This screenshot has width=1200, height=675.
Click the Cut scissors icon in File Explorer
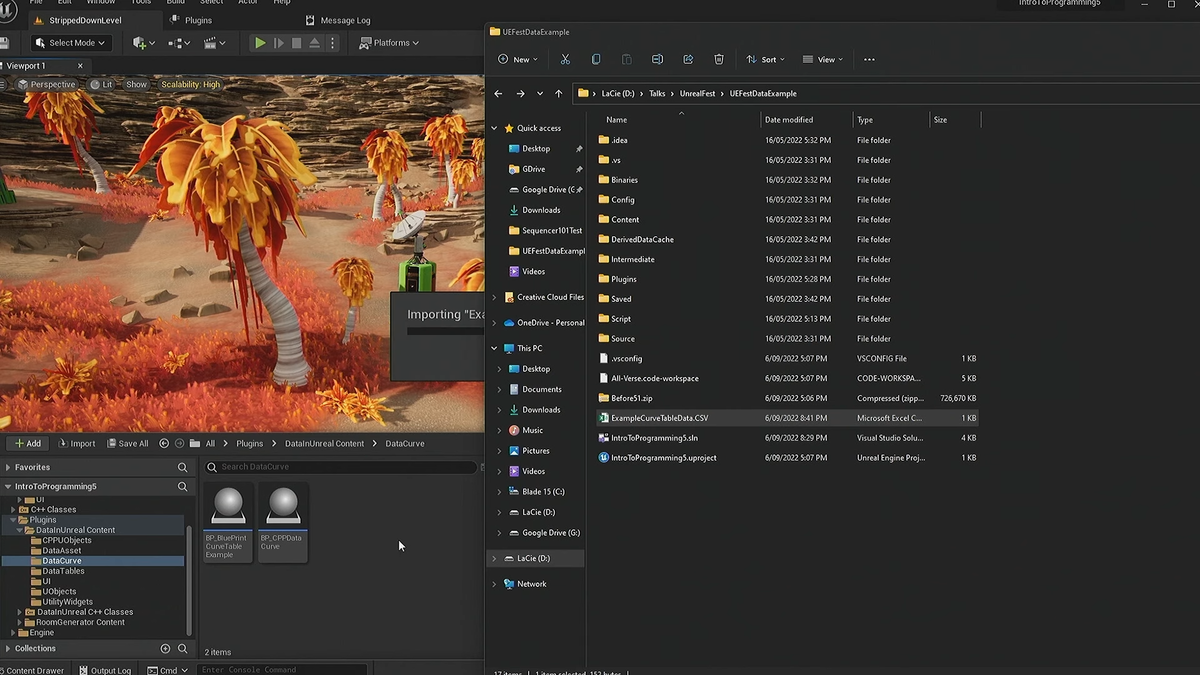[x=565, y=60]
